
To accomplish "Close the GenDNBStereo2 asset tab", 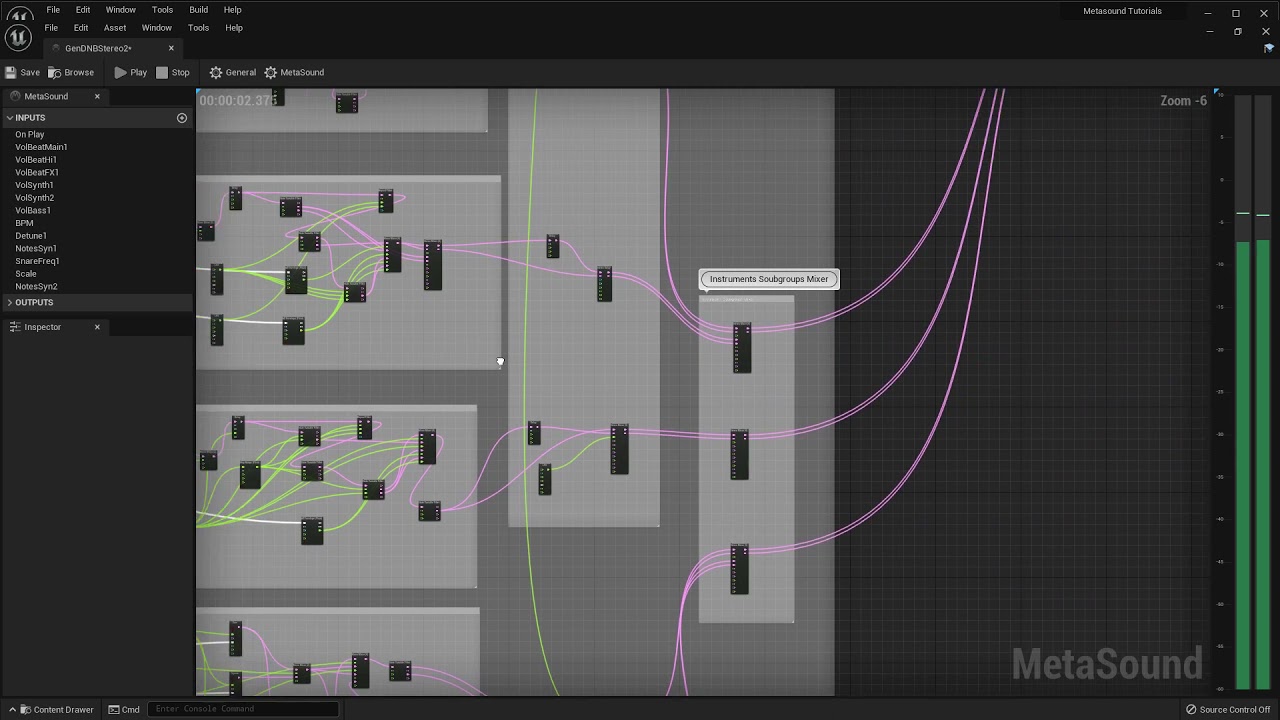I will point(171,48).
